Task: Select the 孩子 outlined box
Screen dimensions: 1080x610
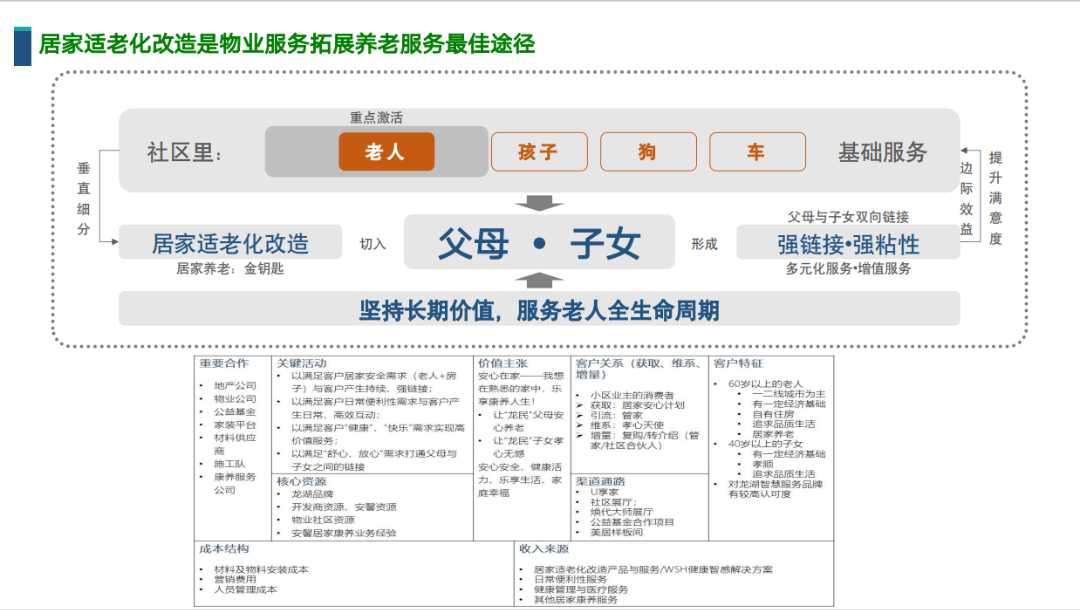Action: click(x=538, y=152)
